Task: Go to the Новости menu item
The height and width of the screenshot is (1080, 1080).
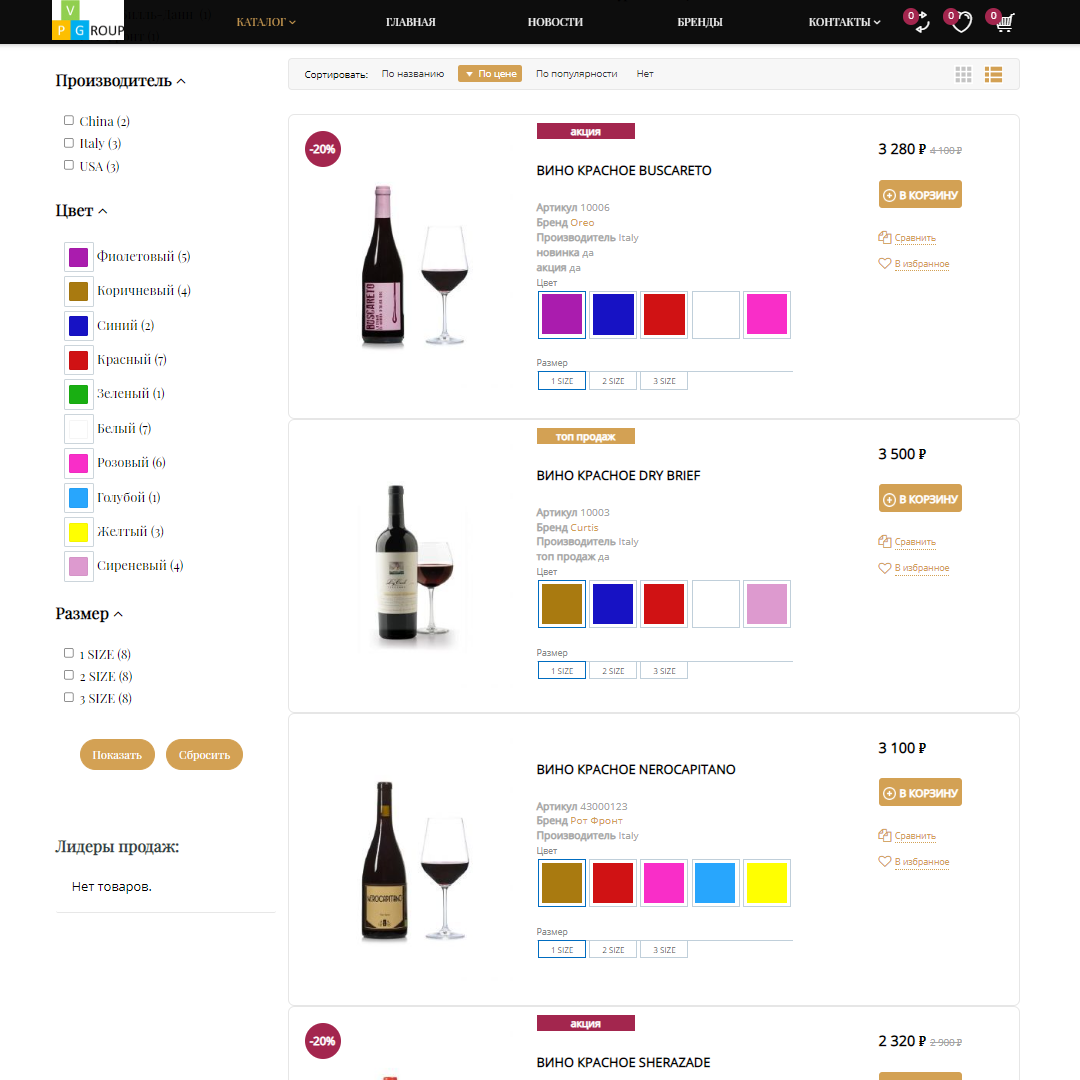Action: pos(555,22)
